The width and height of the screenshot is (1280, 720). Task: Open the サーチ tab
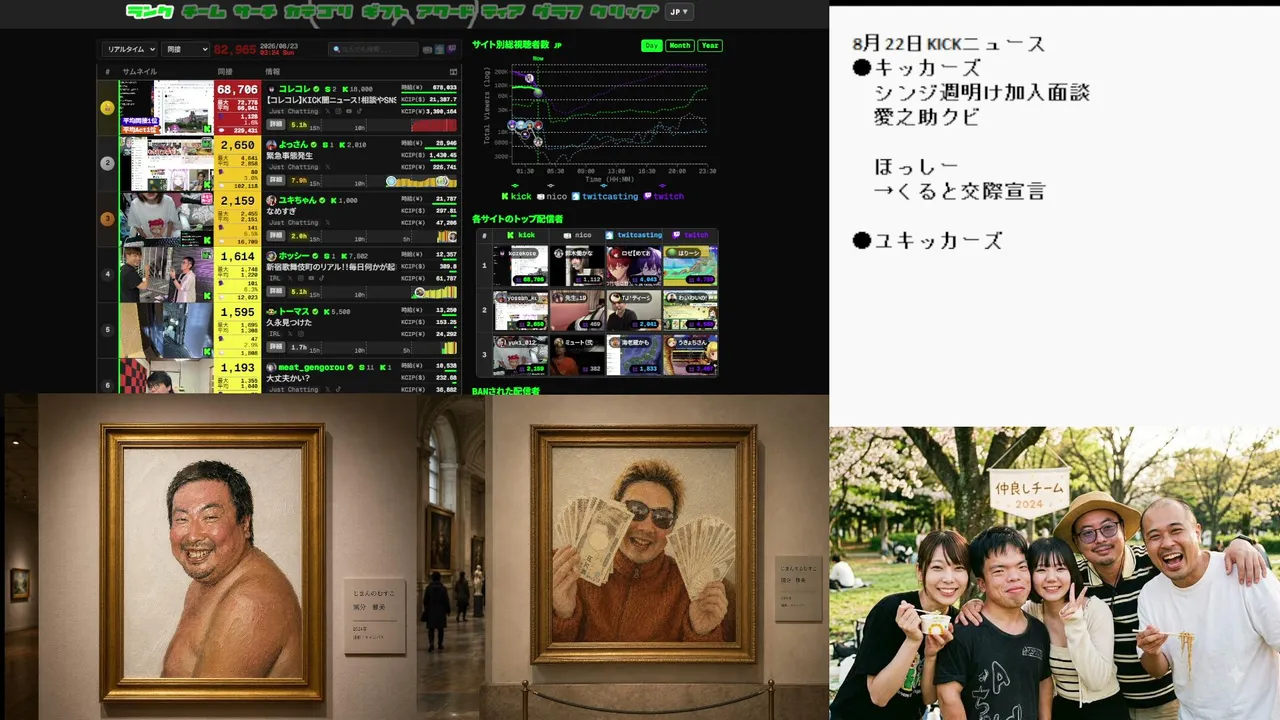point(255,12)
